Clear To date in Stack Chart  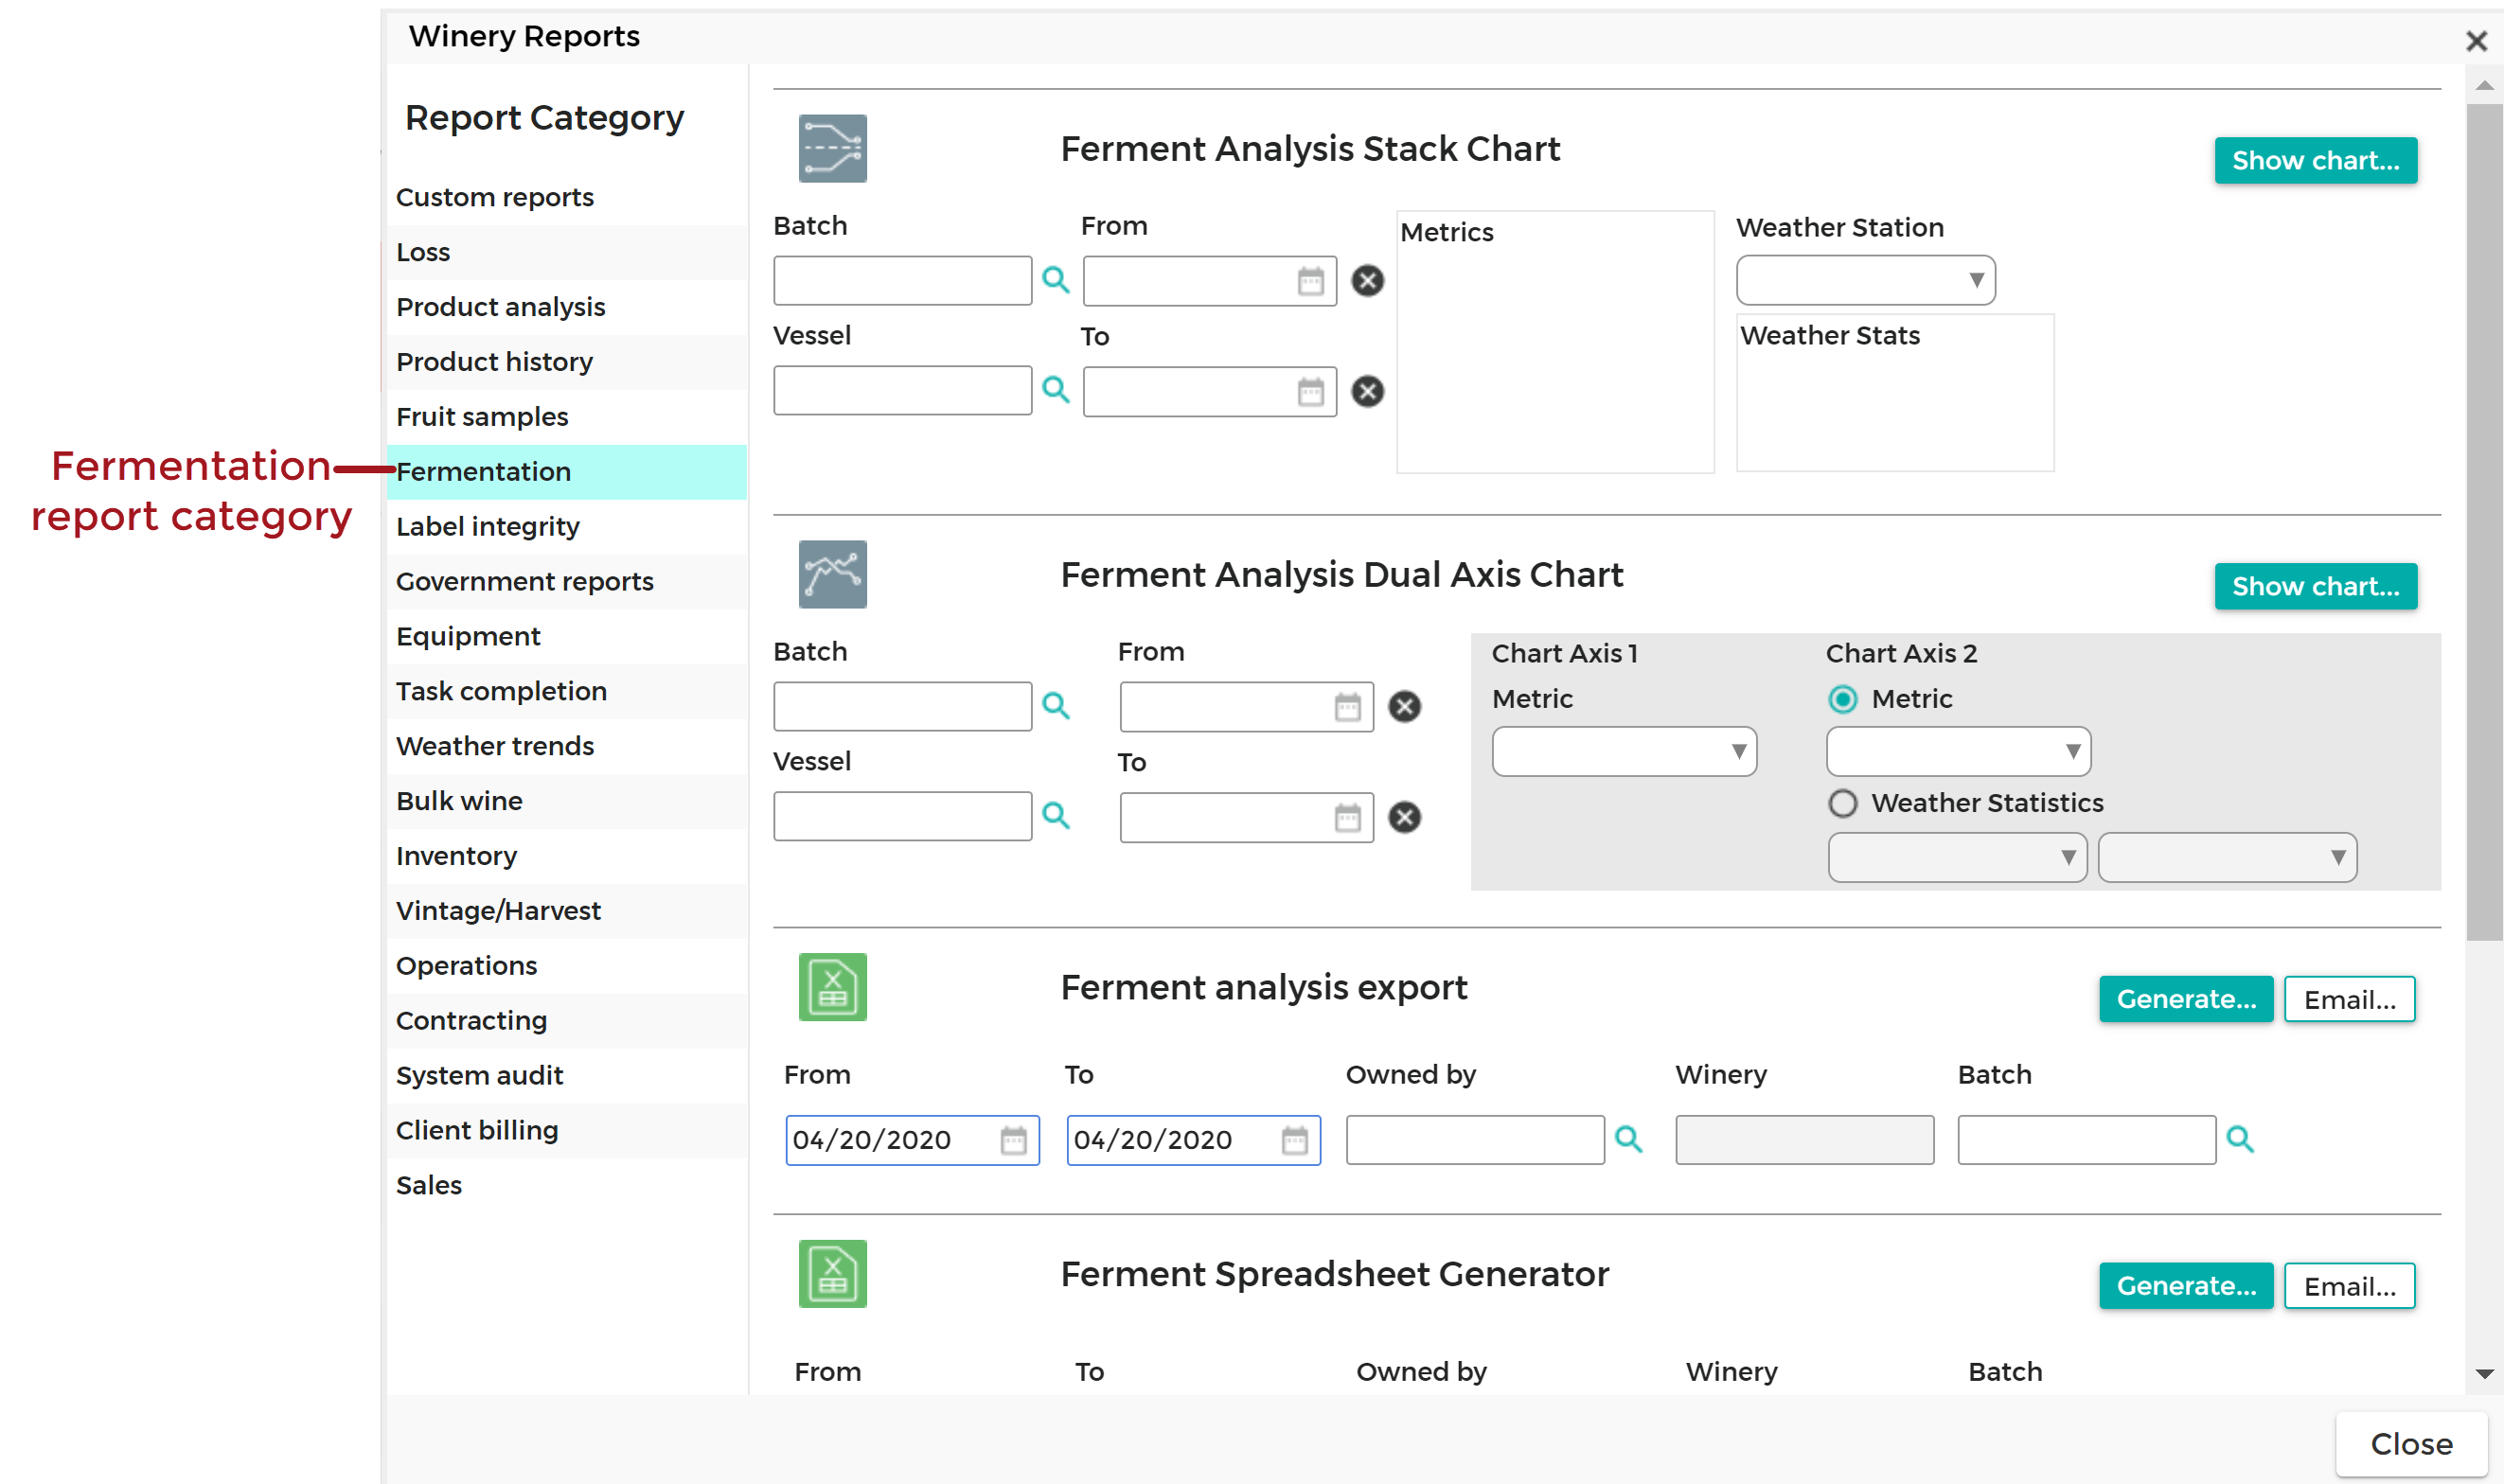(x=1367, y=391)
